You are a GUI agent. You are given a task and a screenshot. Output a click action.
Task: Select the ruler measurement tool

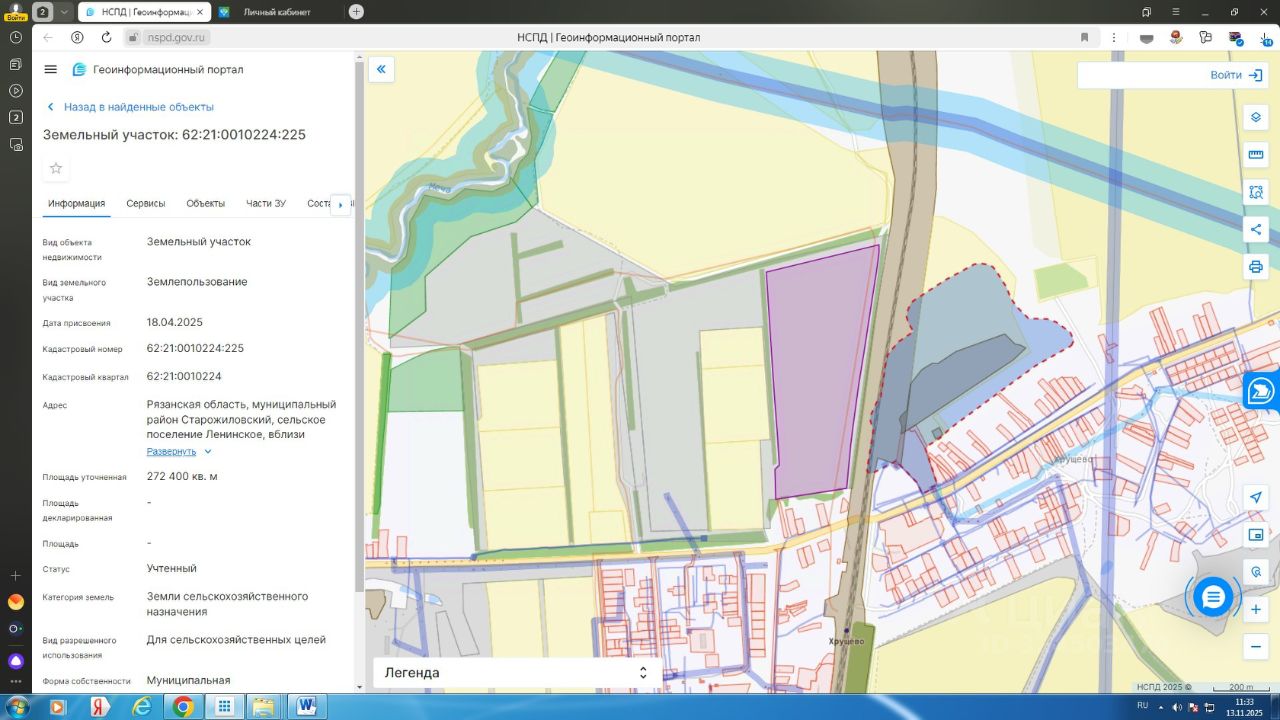1256,155
